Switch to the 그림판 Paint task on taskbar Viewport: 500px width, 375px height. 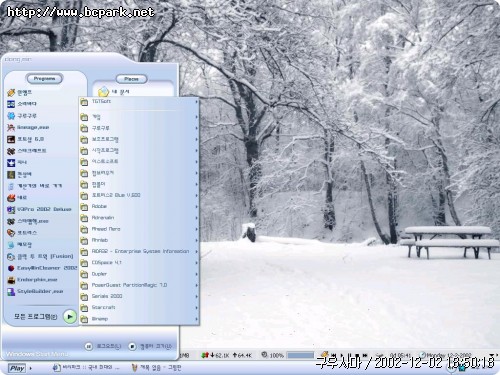pyautogui.click(x=156, y=368)
